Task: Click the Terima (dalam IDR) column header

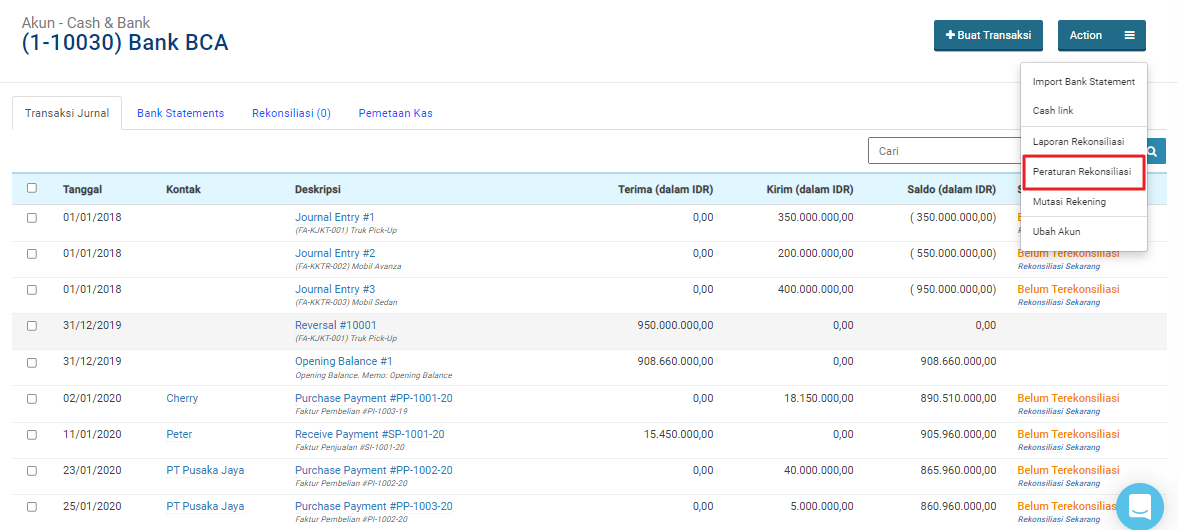Action: pos(665,189)
